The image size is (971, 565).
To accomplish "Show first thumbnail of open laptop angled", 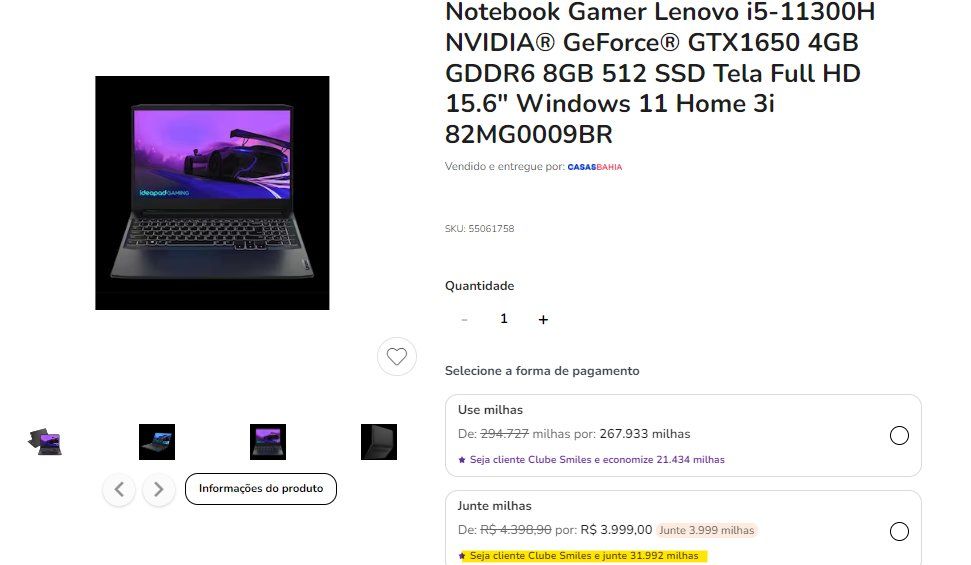I will click(x=45, y=442).
